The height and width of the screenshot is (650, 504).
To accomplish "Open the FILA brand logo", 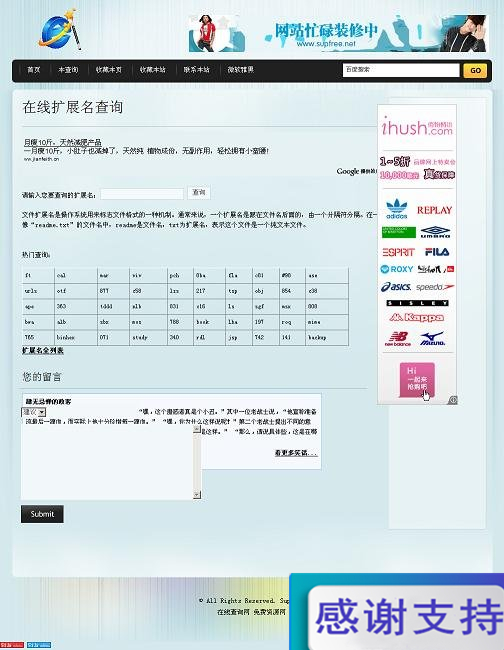I will click(x=437, y=252).
